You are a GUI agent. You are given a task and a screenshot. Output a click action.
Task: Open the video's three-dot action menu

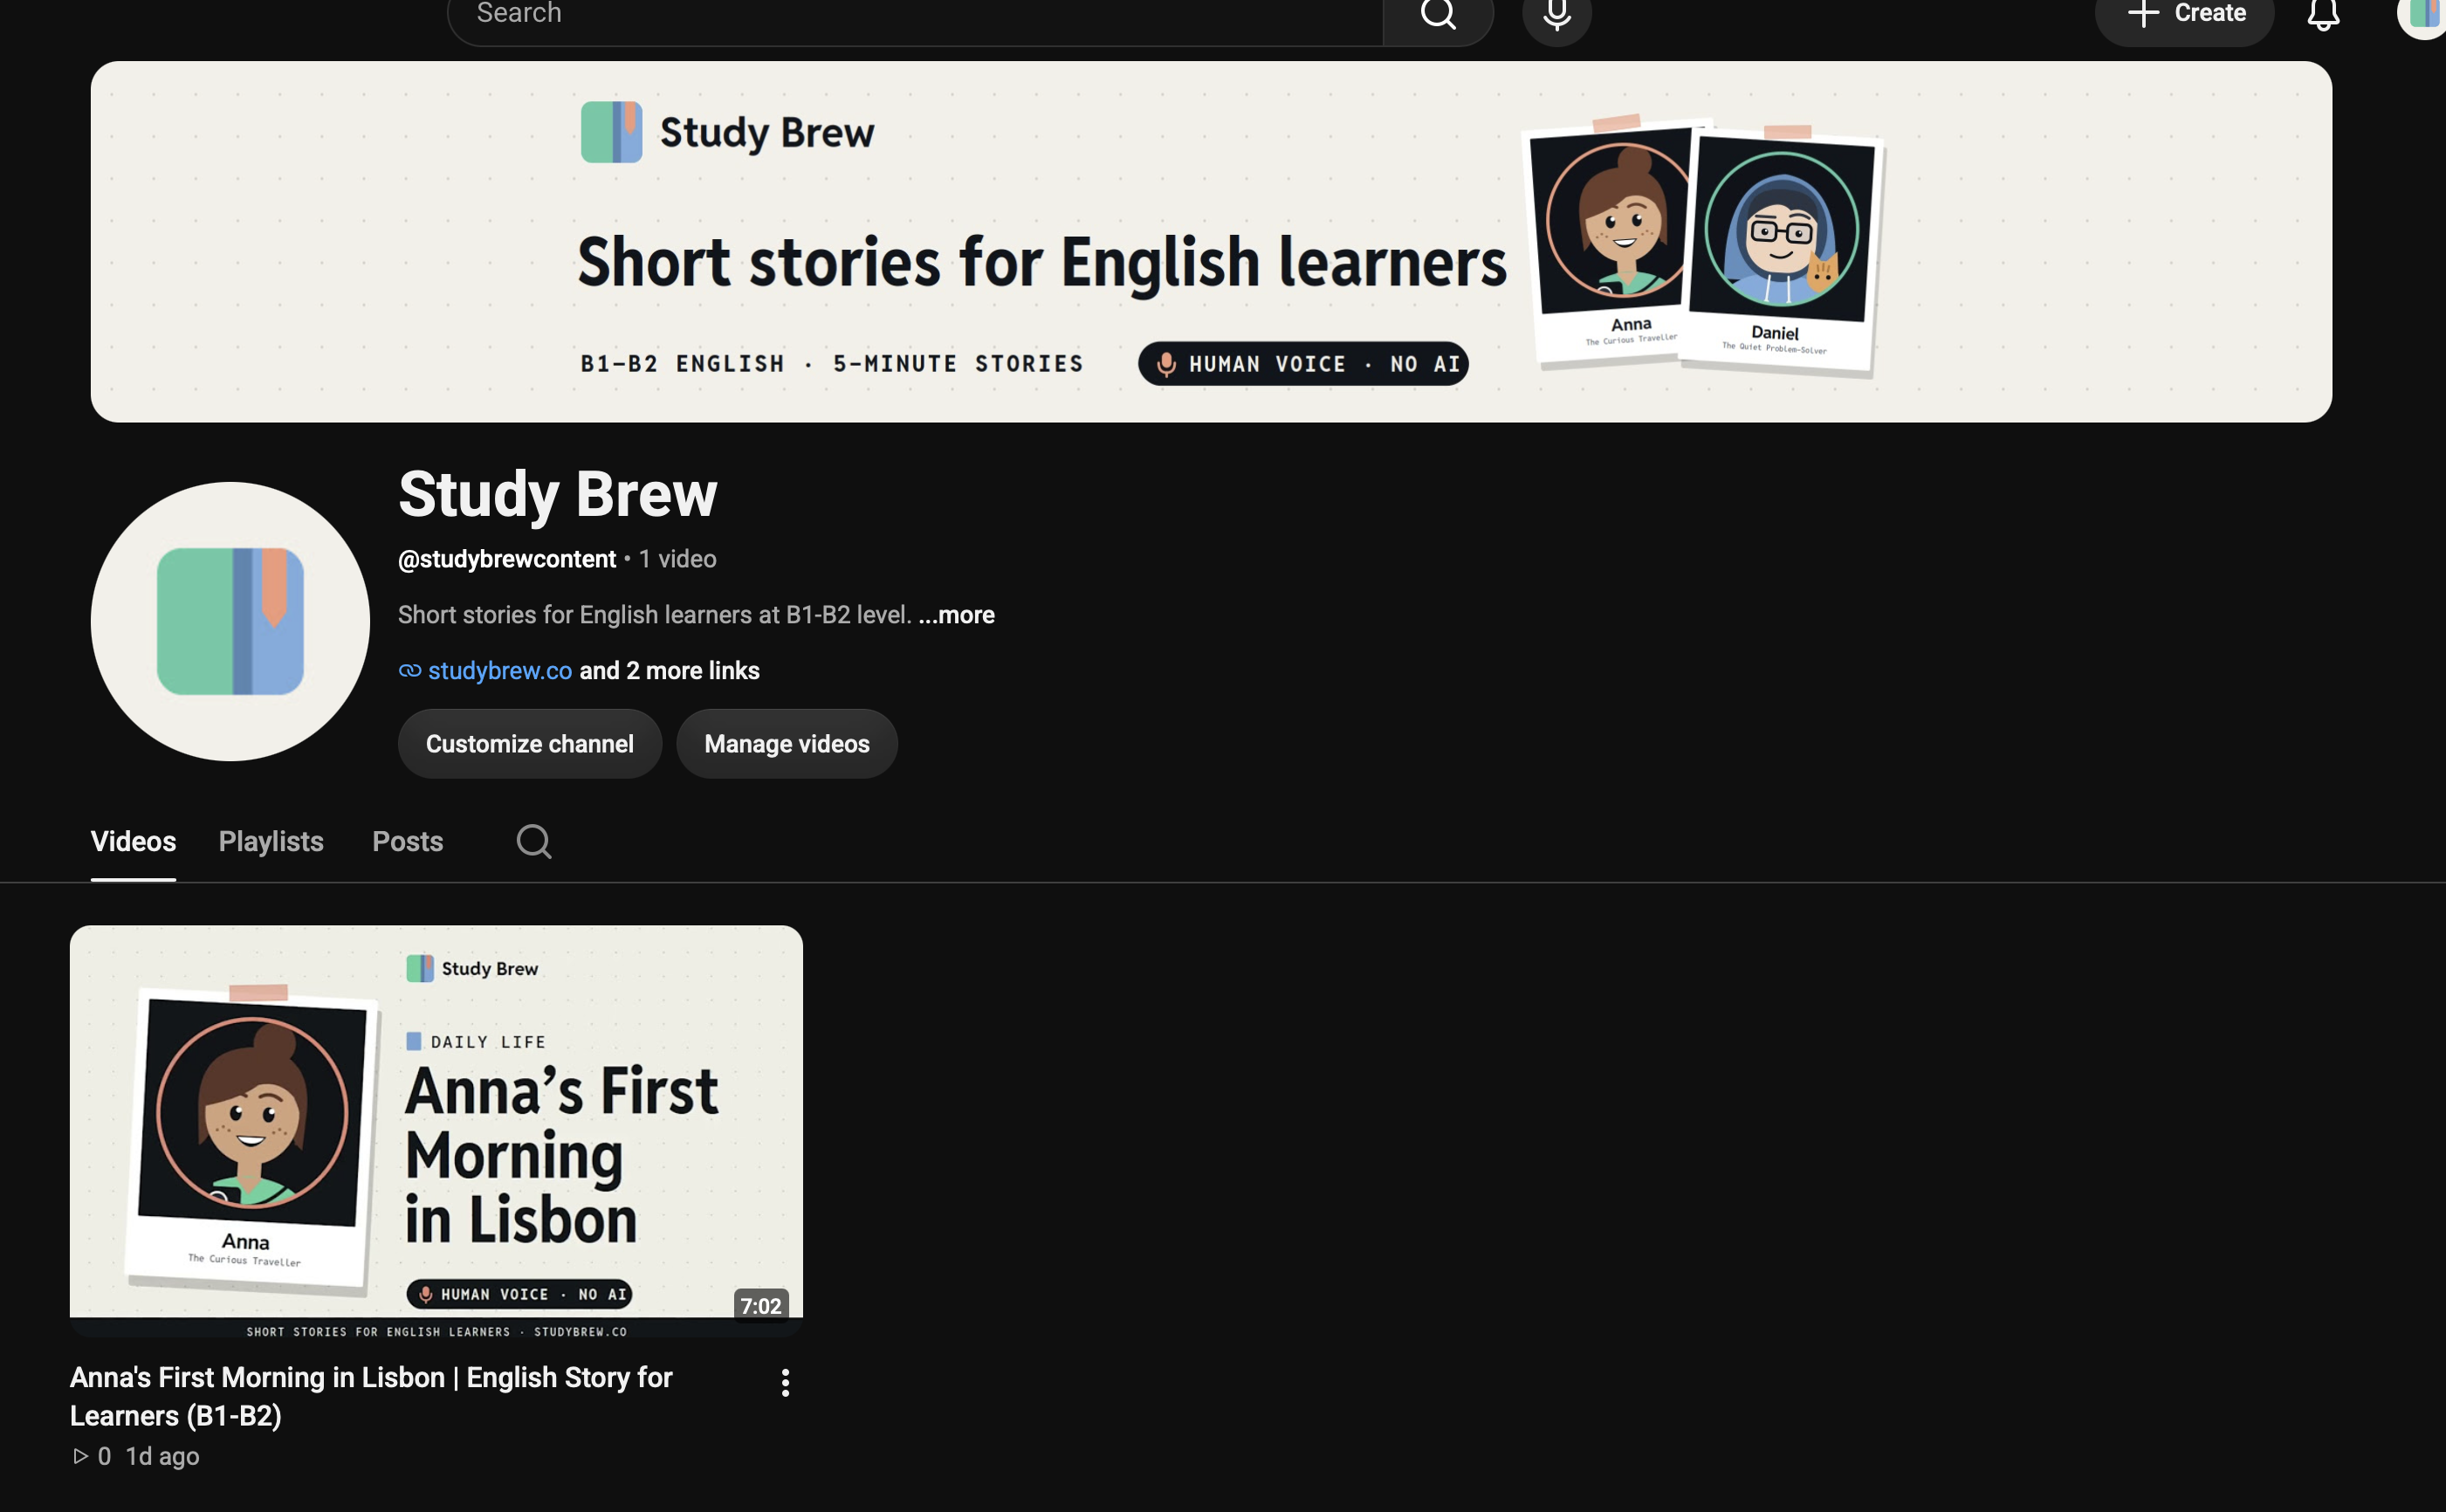click(x=785, y=1383)
